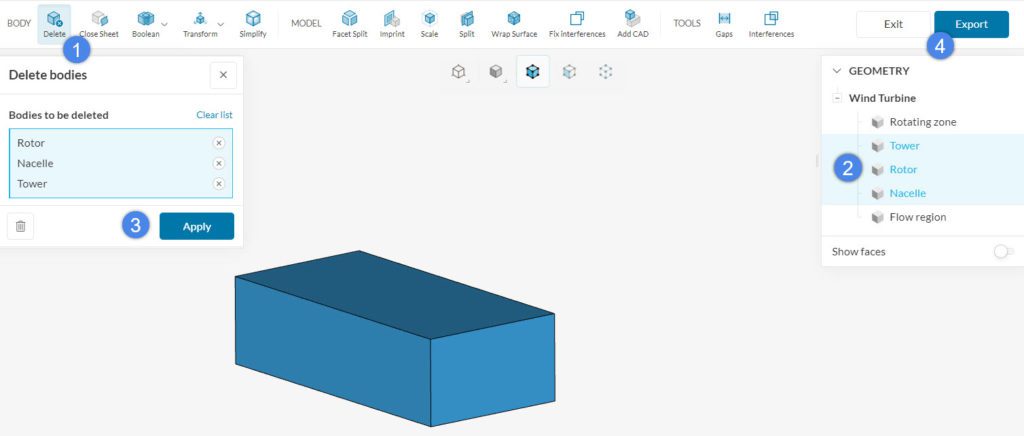Screen dimensions: 1024x436
Task: Remove Nacelle from deletion list
Action: pos(219,163)
